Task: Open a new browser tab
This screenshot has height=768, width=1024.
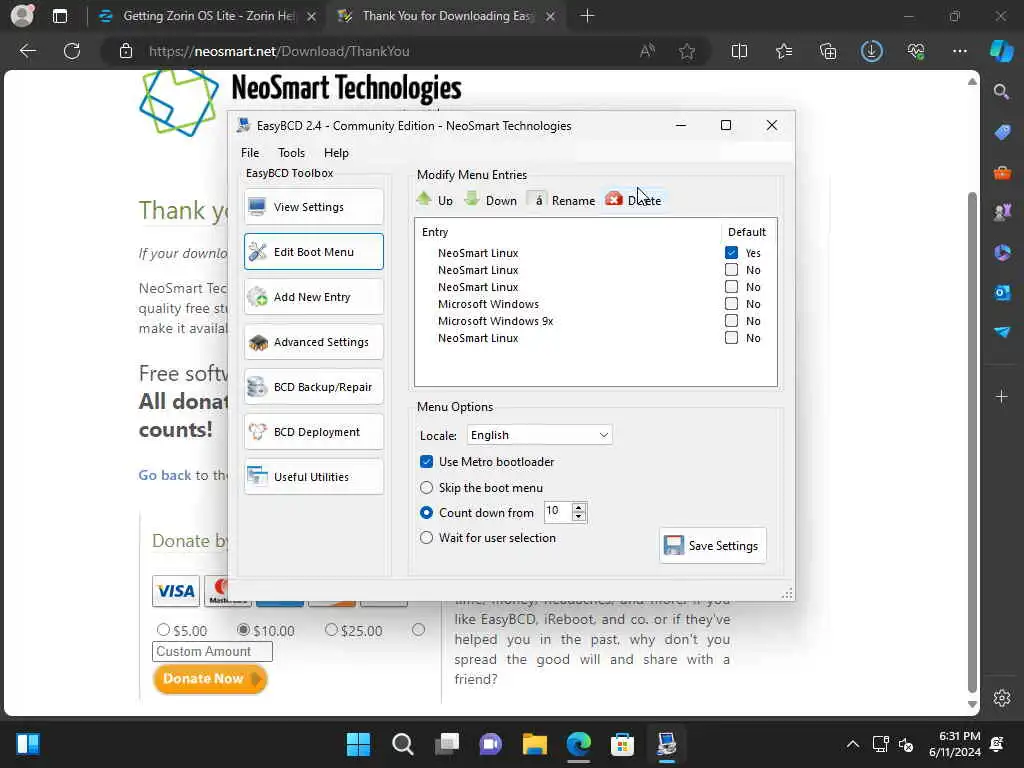Action: click(587, 16)
